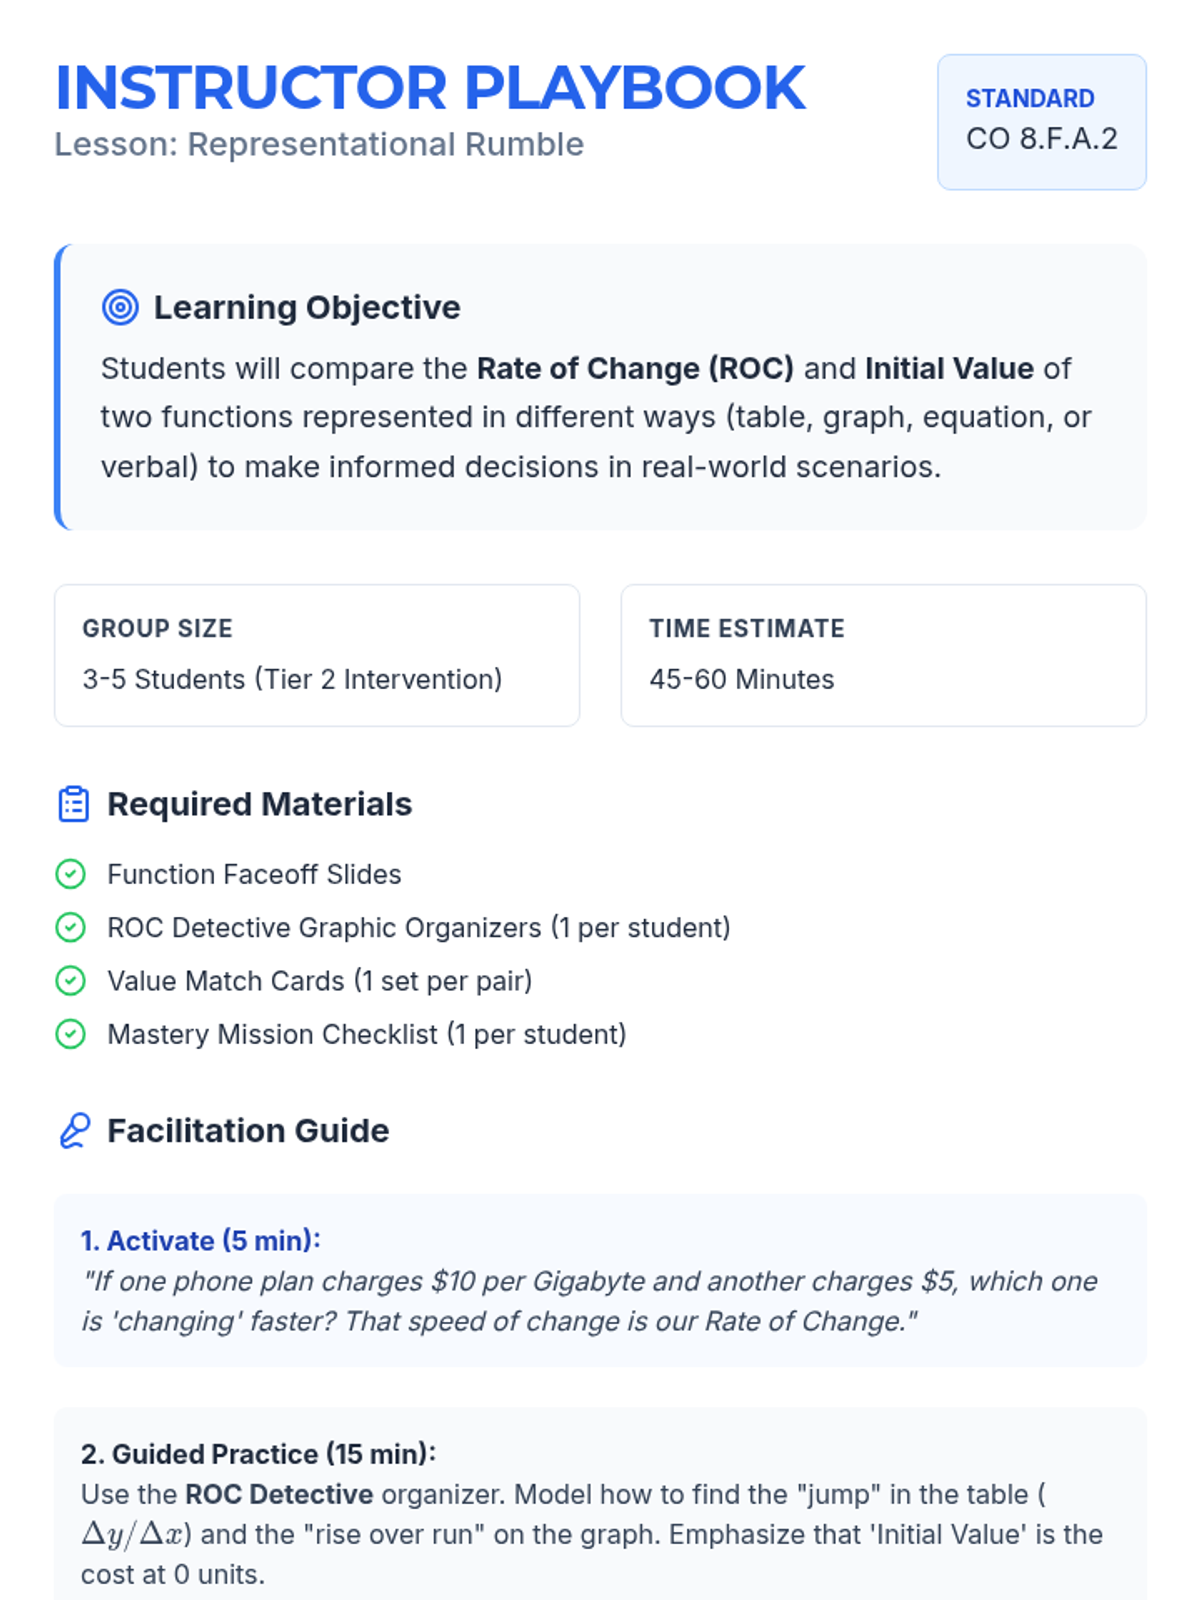This screenshot has width=1200, height=1600.
Task: Click green check icon for Value Match Cards
Action: point(70,981)
